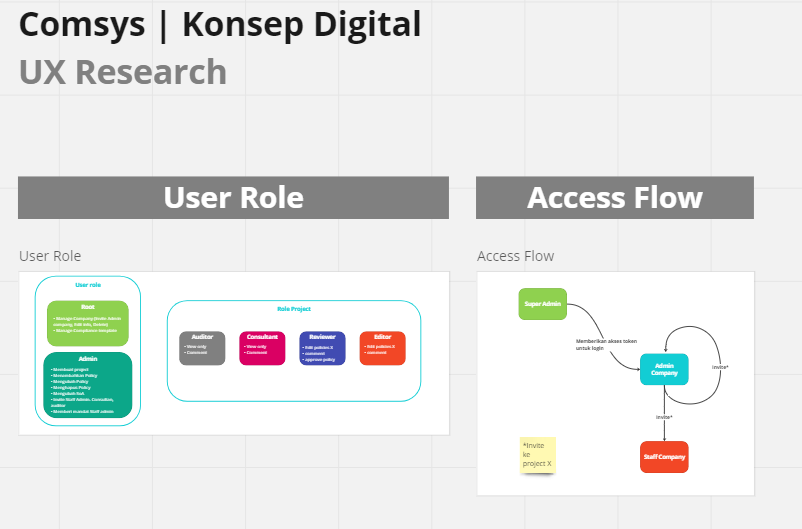Viewport: 802px width, 529px height.
Task: Select the 'invite*' label on the self-loop arrow
Action: [720, 367]
